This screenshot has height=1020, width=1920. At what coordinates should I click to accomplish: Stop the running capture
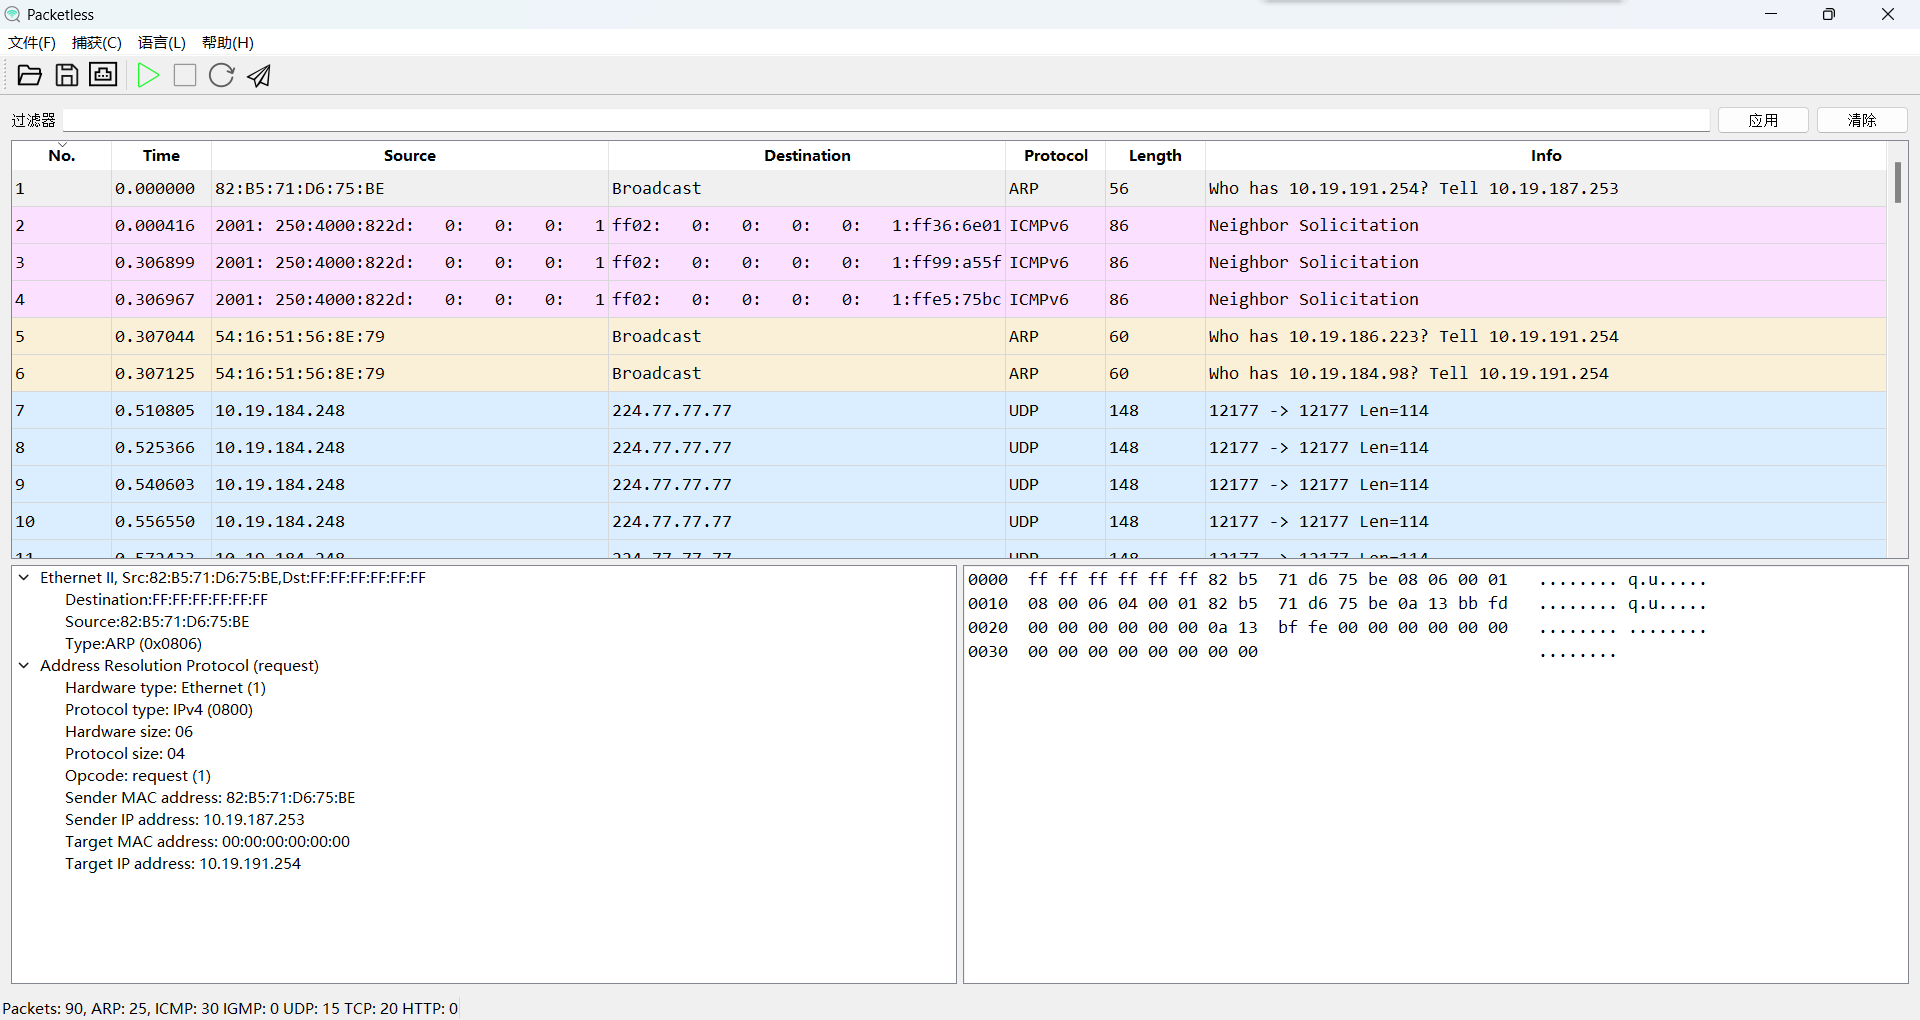tap(184, 75)
